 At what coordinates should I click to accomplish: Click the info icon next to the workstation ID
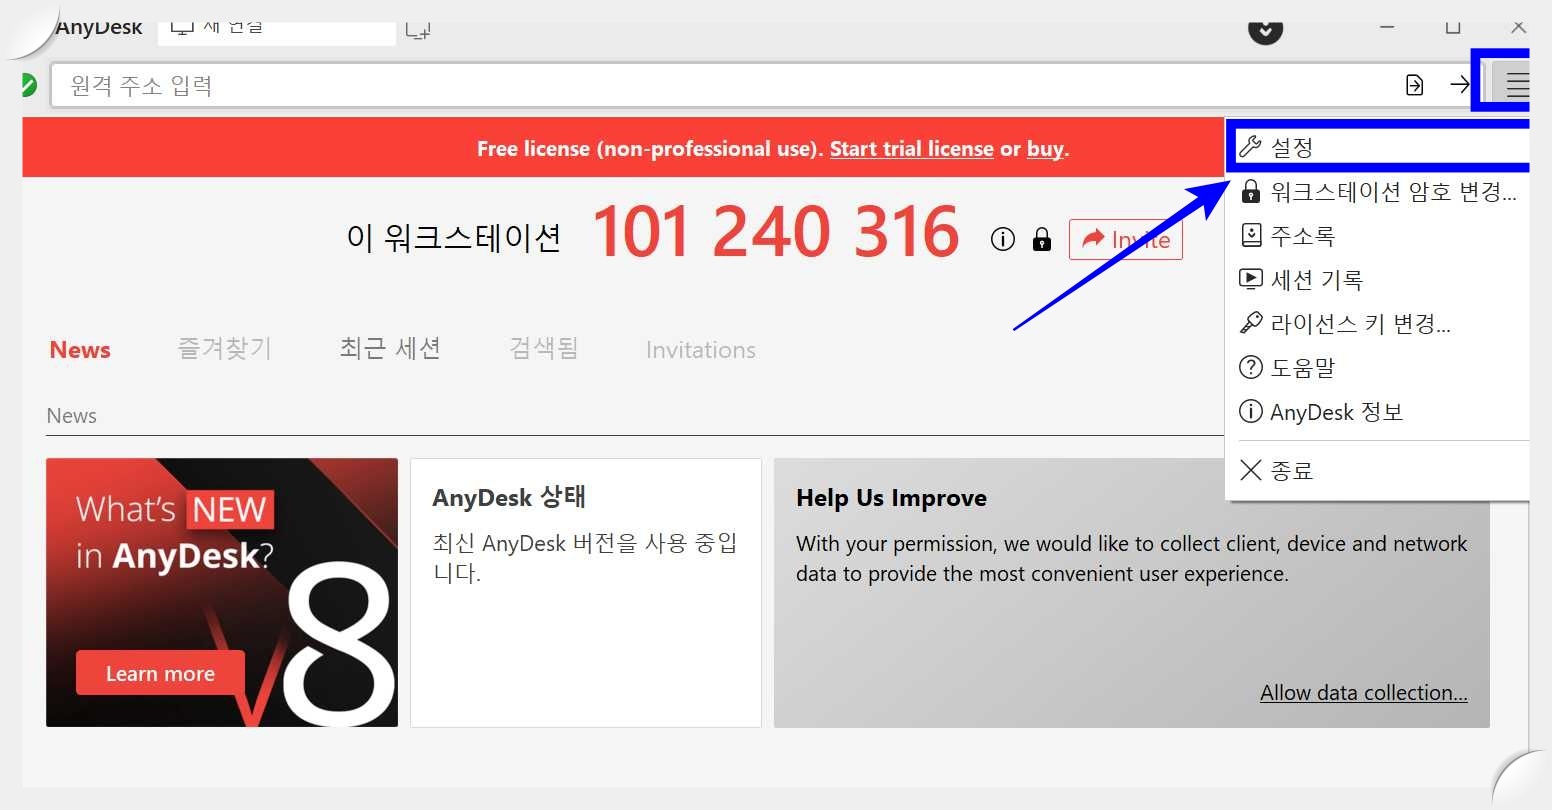[x=1002, y=238]
